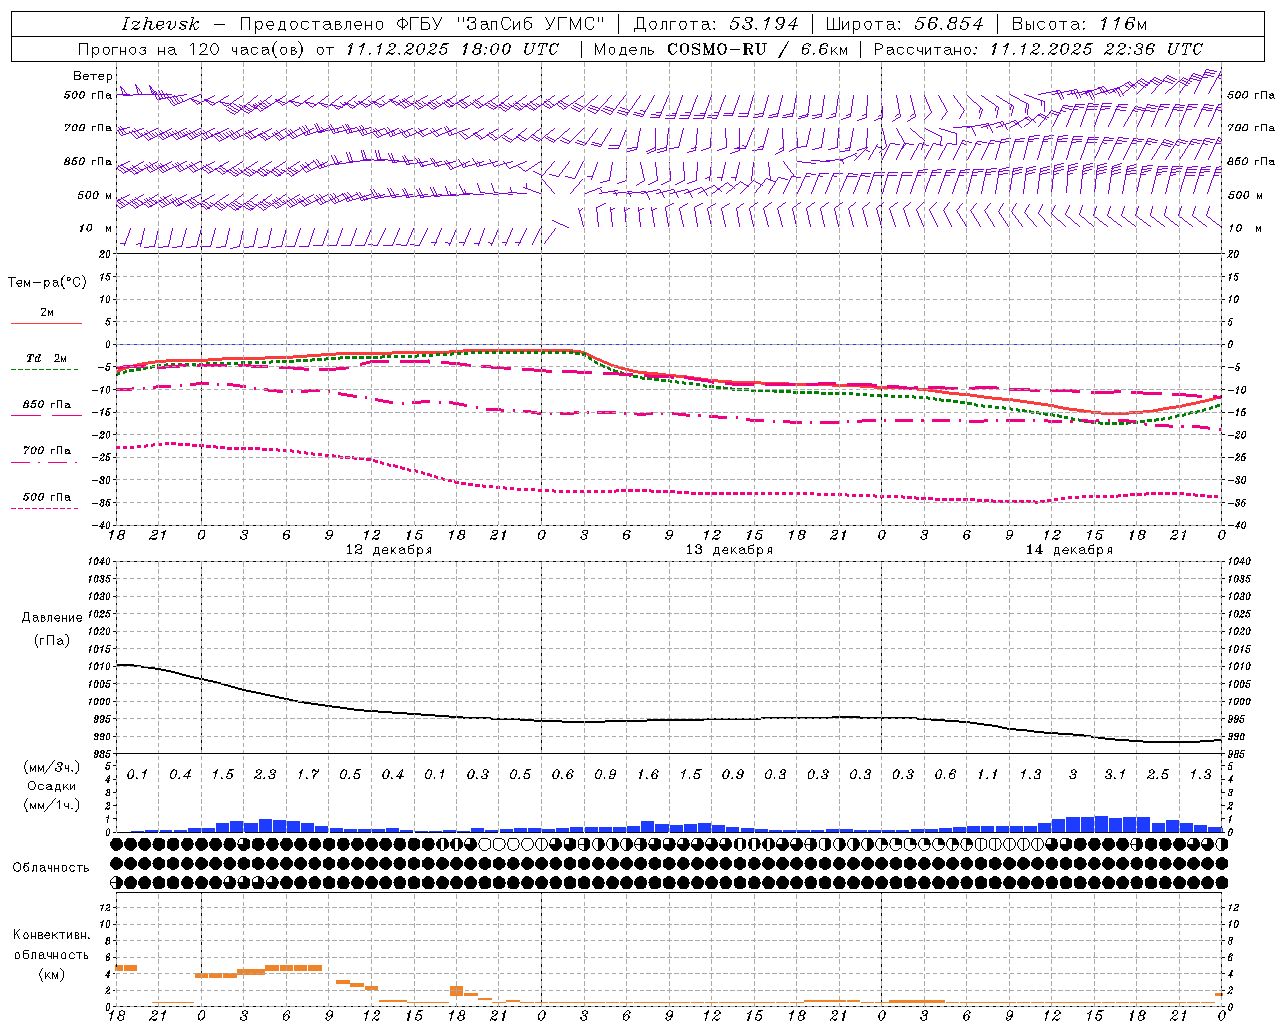Select the 1.7 precipitation value

pos(307,774)
